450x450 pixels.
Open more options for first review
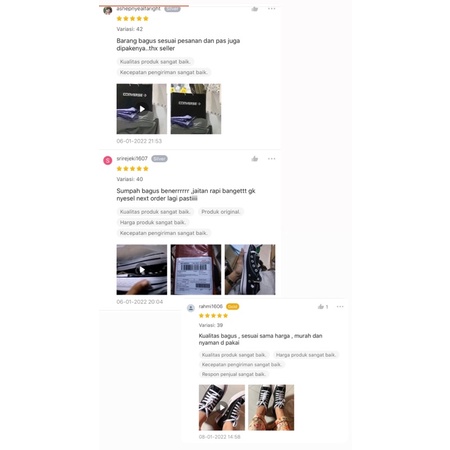pyautogui.click(x=272, y=9)
